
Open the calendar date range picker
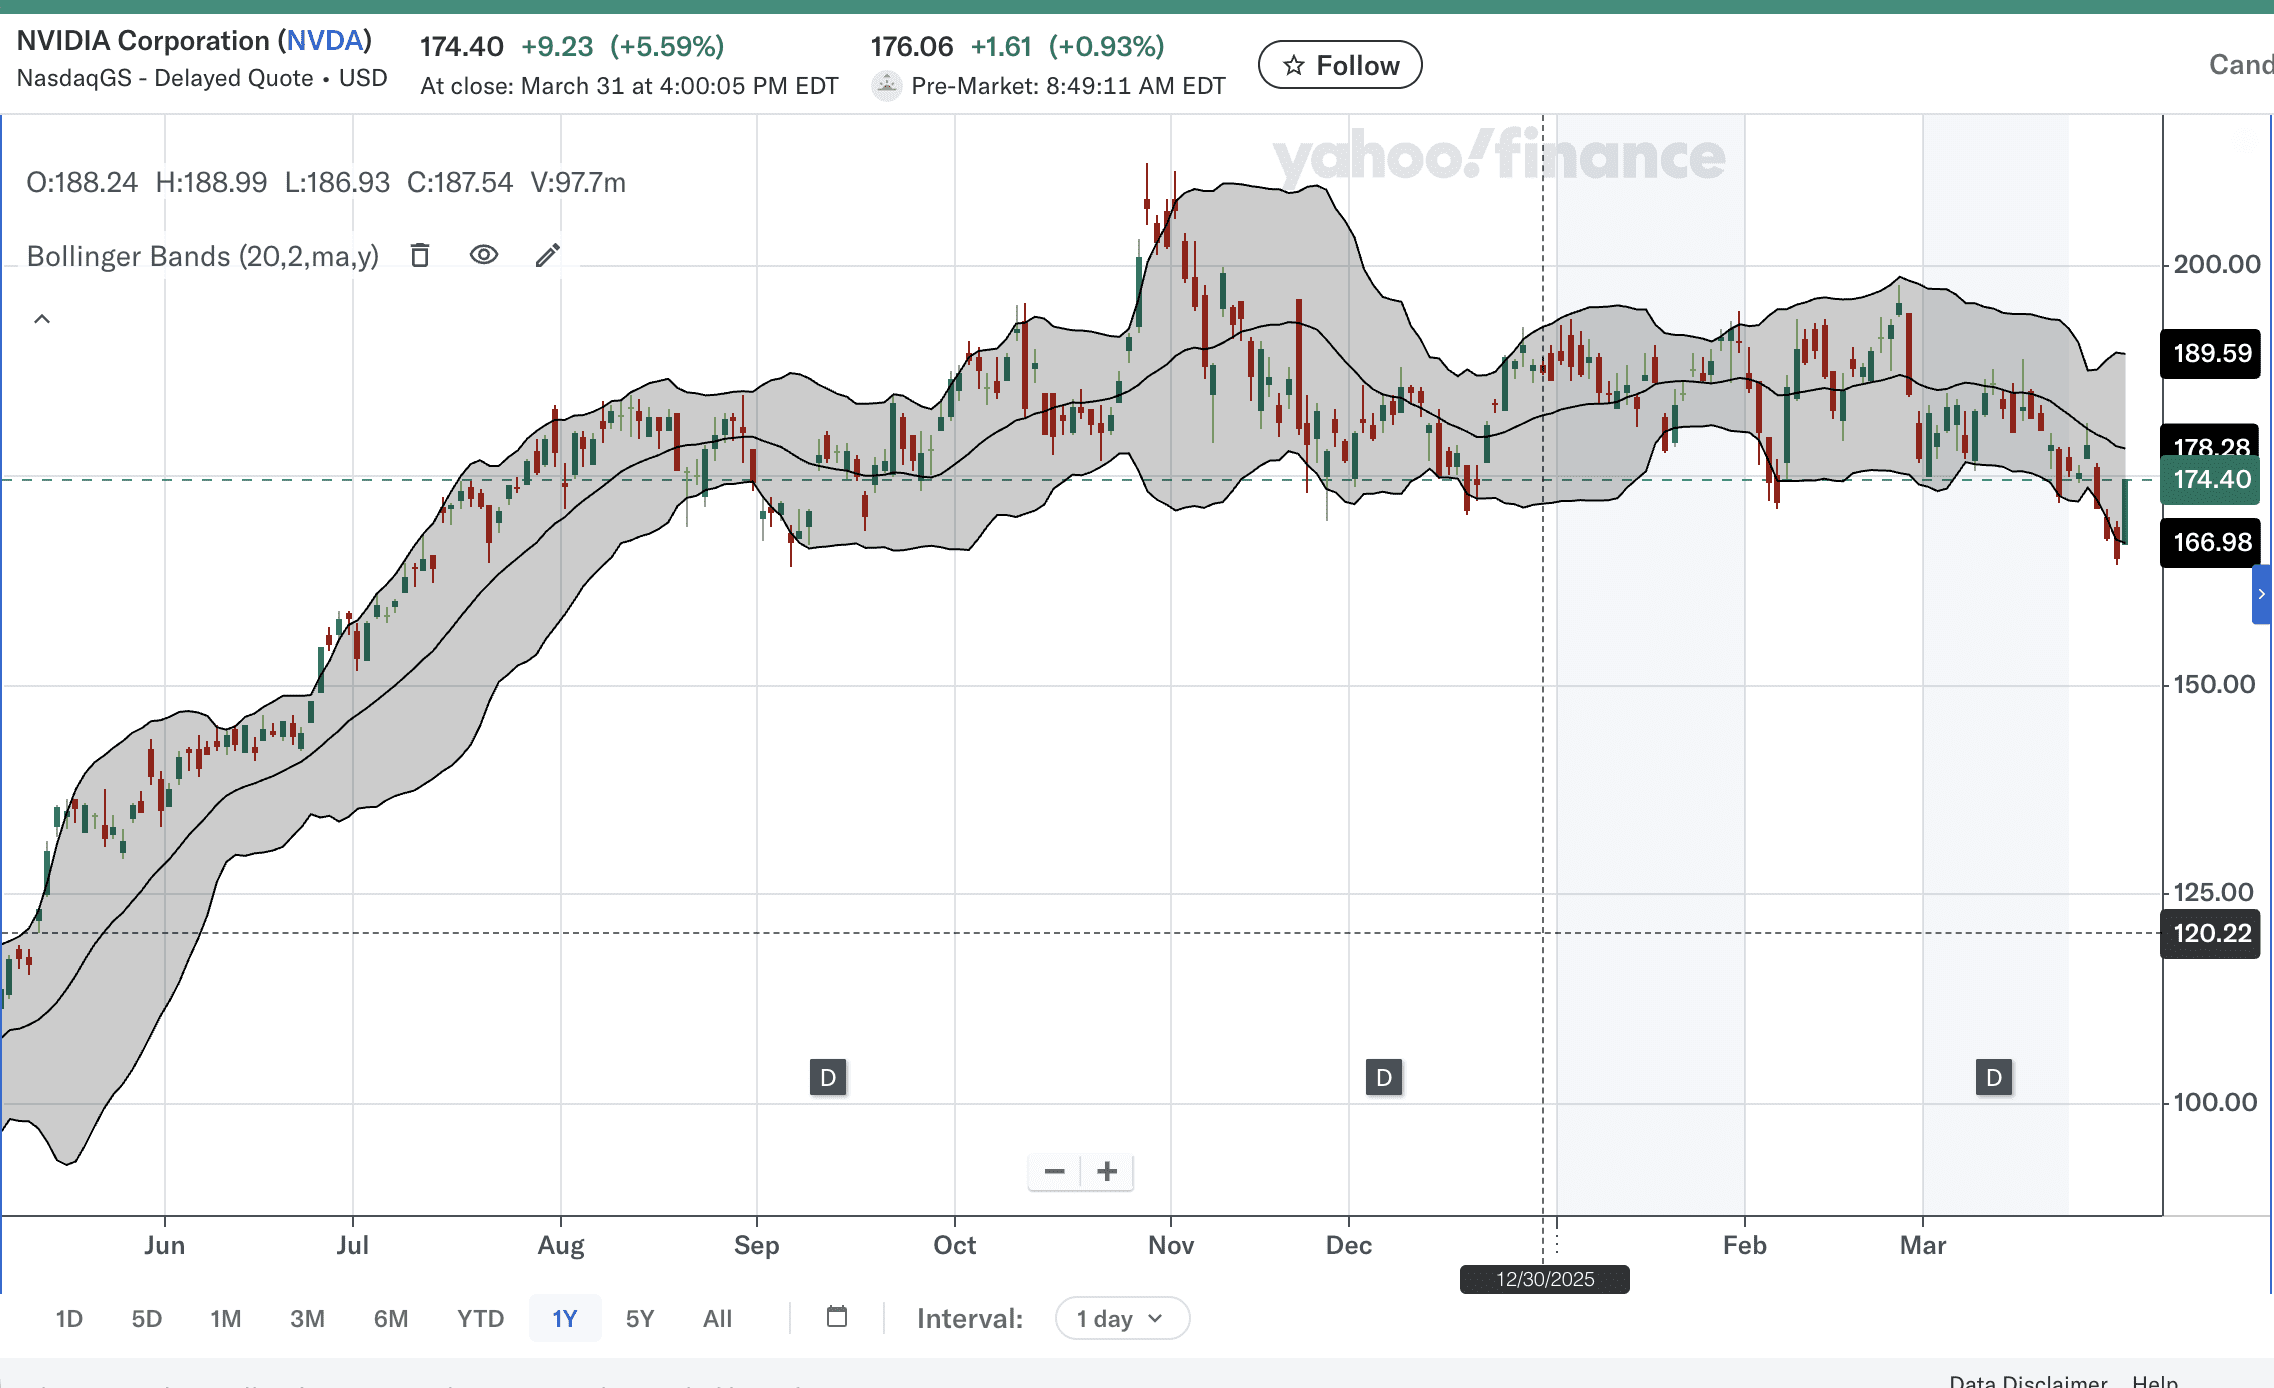point(837,1317)
